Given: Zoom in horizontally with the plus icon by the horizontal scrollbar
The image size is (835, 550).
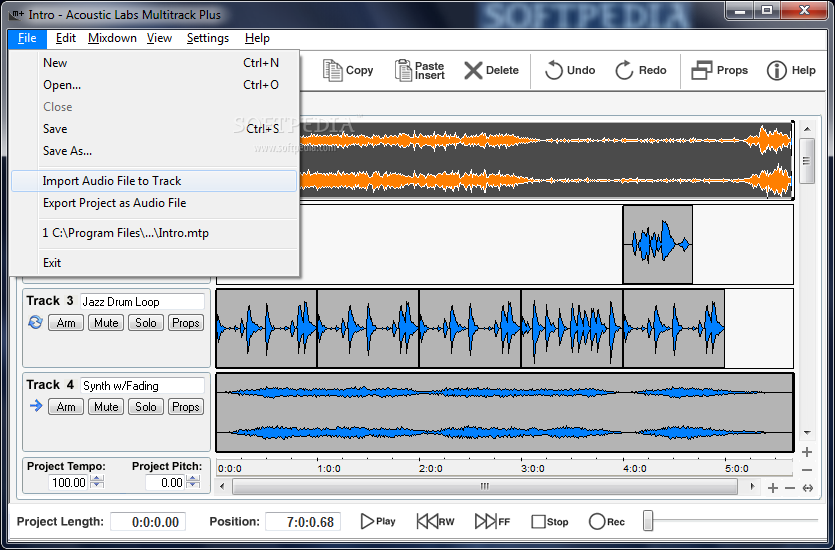Looking at the screenshot, I should [773, 488].
